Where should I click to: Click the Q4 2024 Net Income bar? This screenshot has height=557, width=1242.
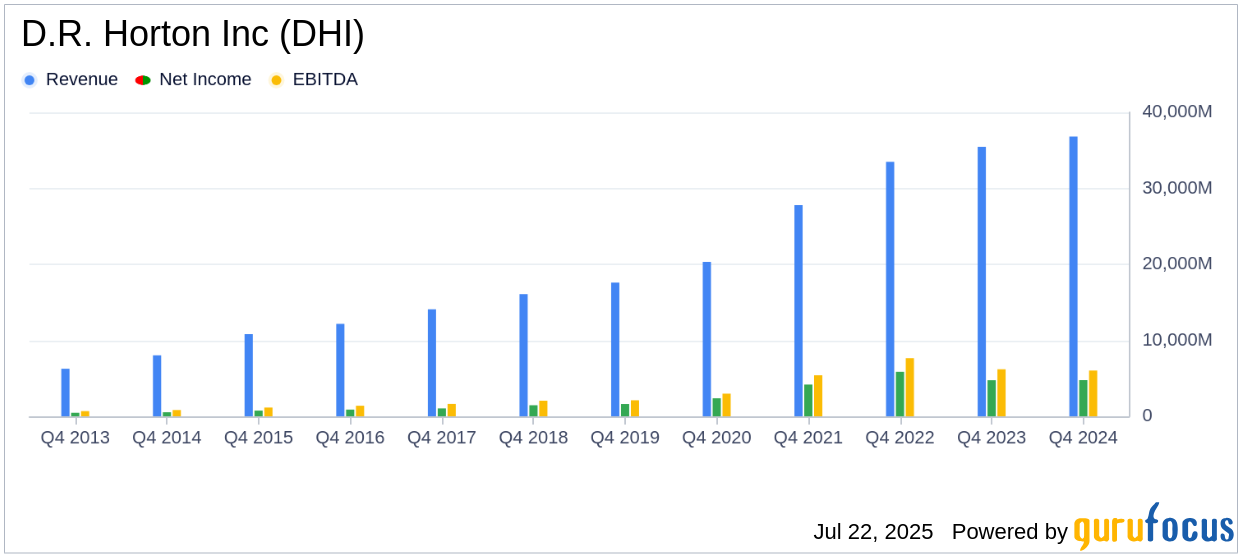point(1083,398)
